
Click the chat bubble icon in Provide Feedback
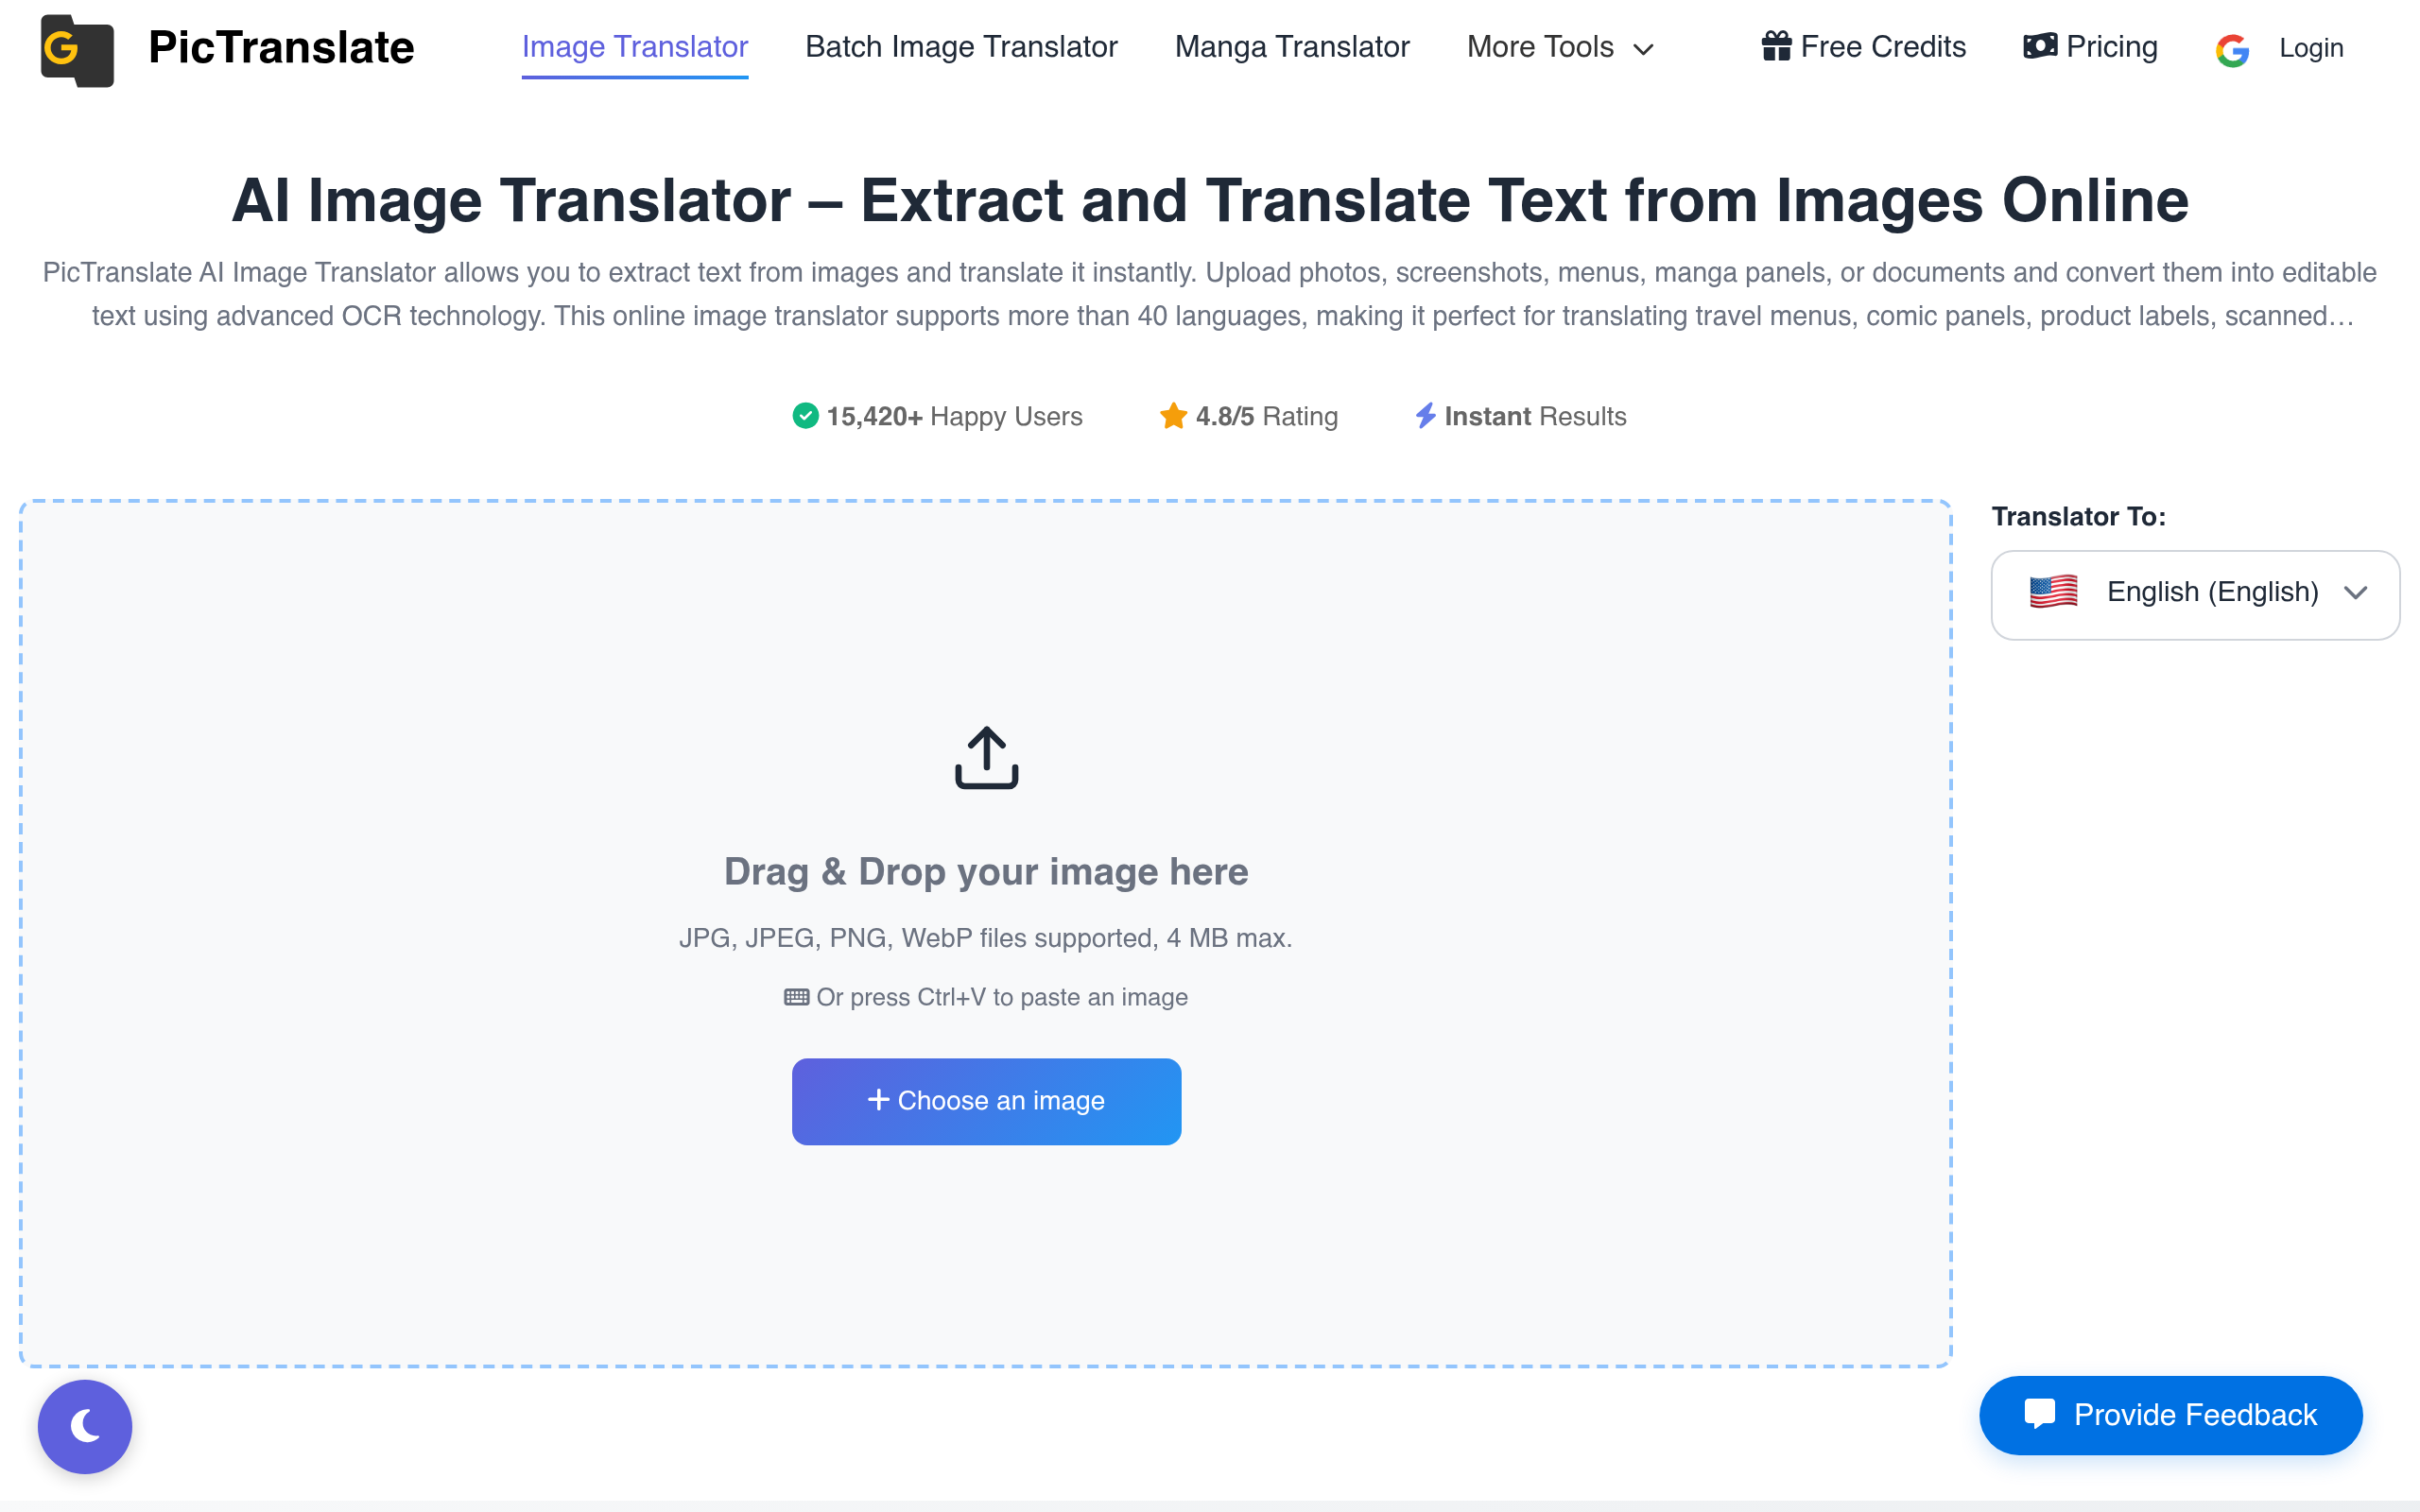pyautogui.click(x=2039, y=1414)
